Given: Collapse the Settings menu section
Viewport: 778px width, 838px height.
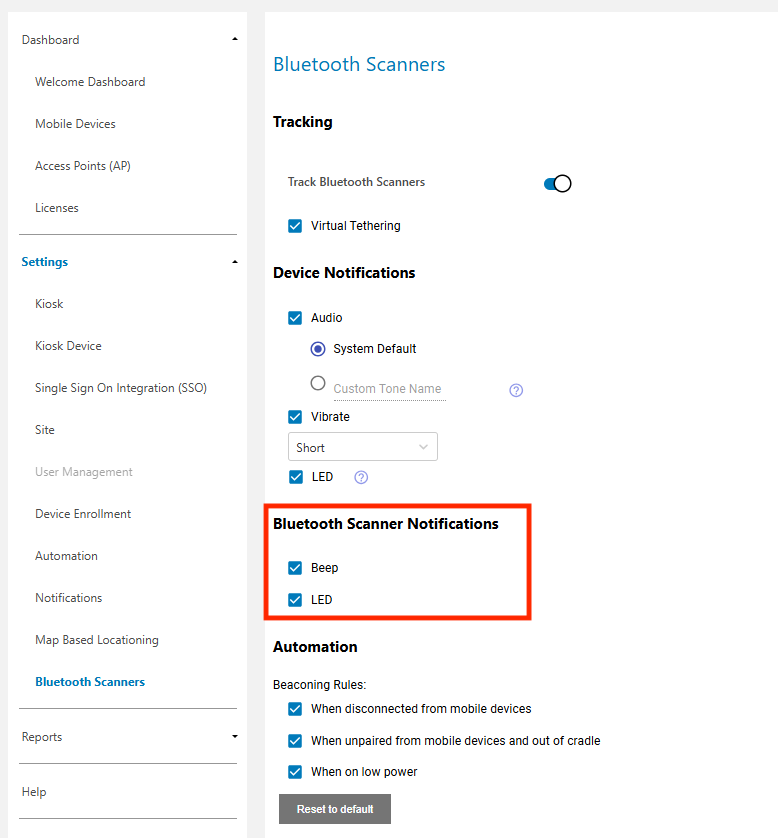Looking at the screenshot, I should (235, 262).
